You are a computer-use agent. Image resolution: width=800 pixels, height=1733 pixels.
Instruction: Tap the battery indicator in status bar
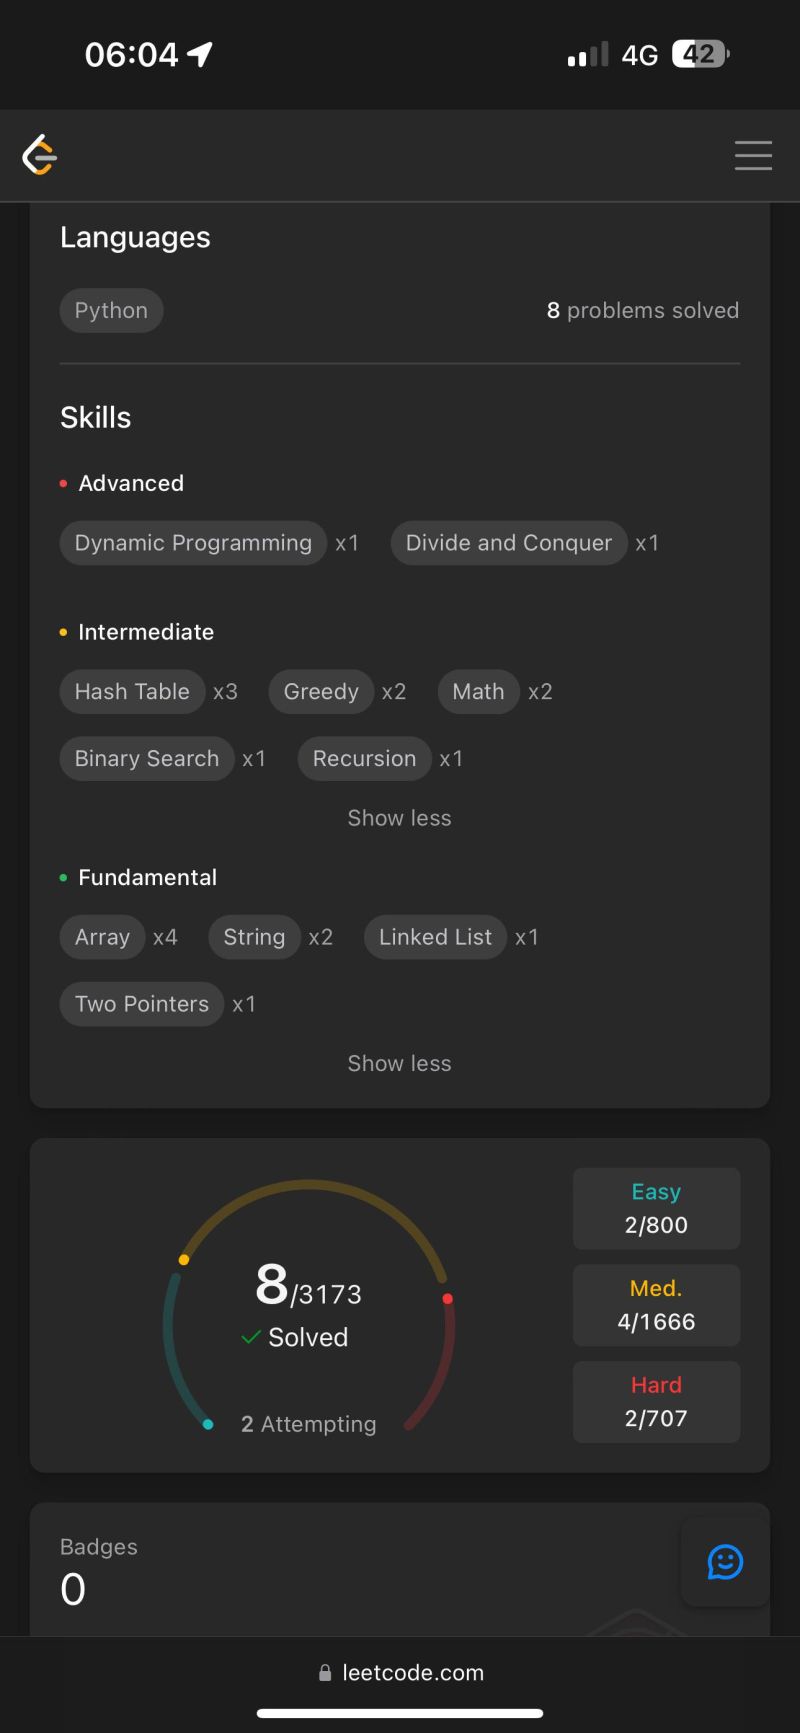point(701,54)
